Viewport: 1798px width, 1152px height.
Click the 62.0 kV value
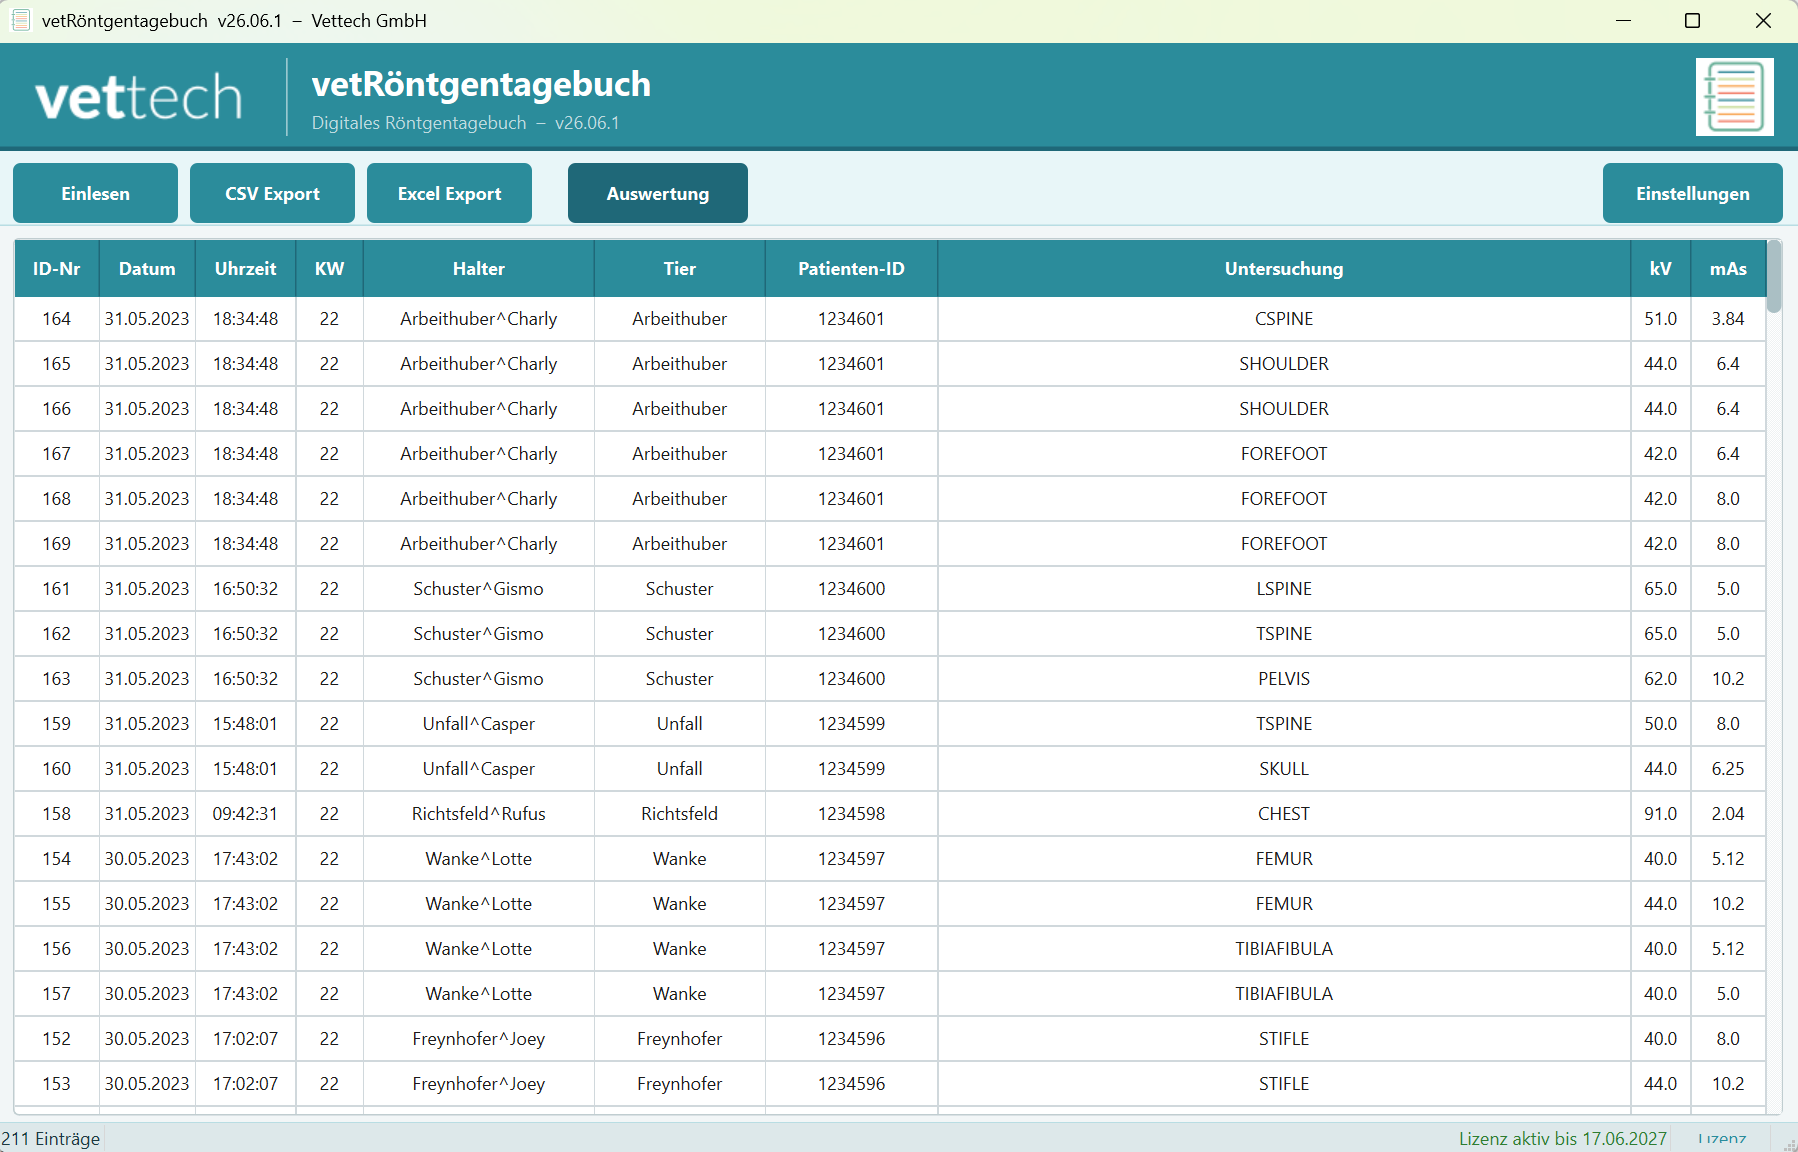[x=1661, y=679]
